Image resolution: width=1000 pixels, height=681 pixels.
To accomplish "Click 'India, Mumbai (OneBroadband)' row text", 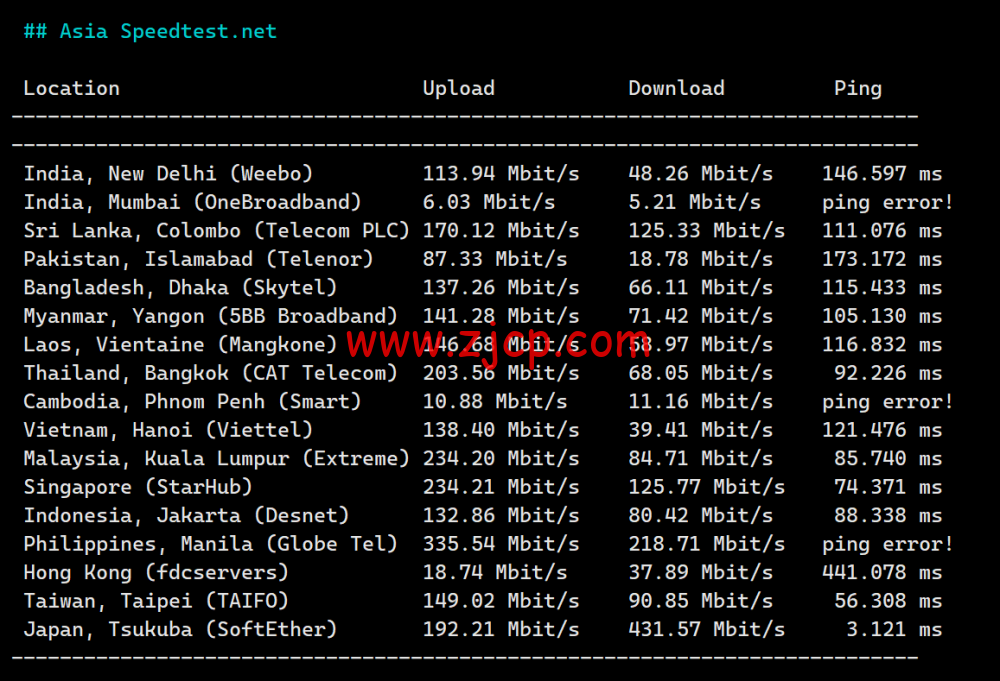I will click(193, 203).
